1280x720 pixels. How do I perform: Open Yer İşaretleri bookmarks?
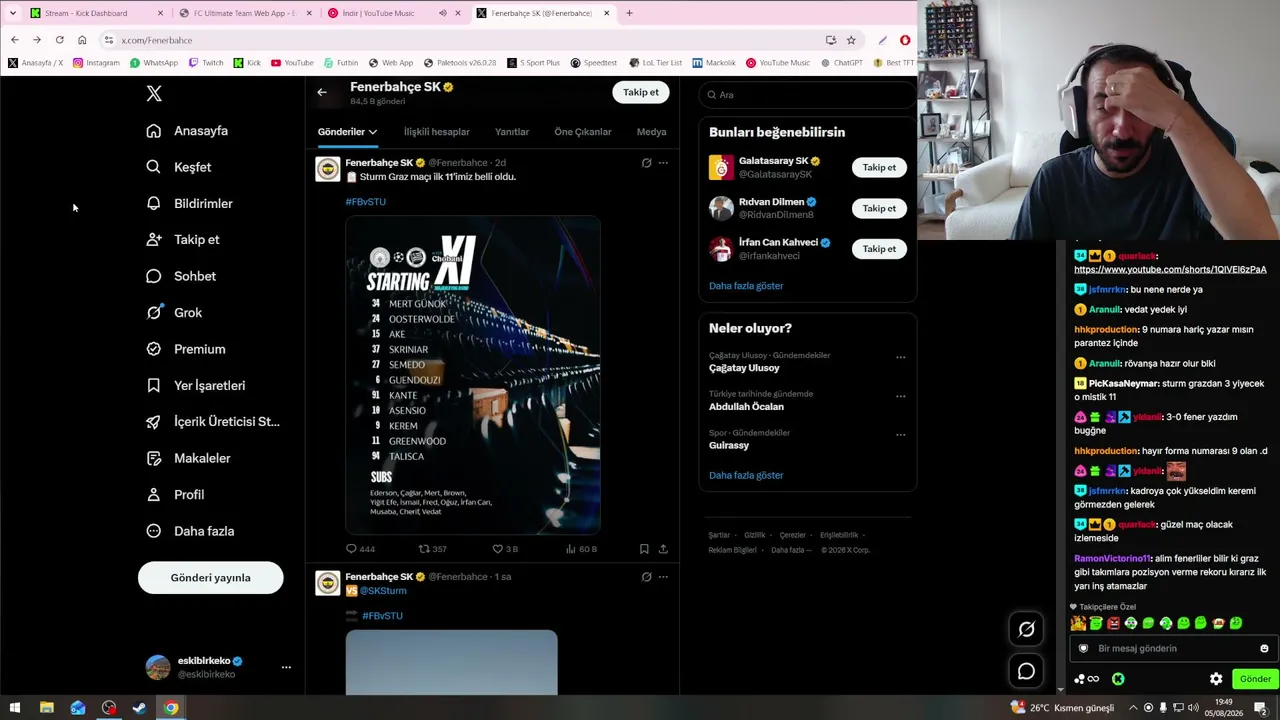[196, 385]
